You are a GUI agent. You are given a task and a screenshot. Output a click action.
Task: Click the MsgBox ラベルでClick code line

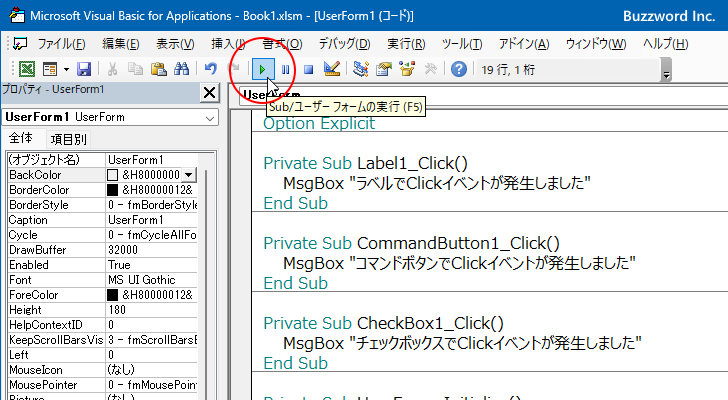tap(437, 183)
